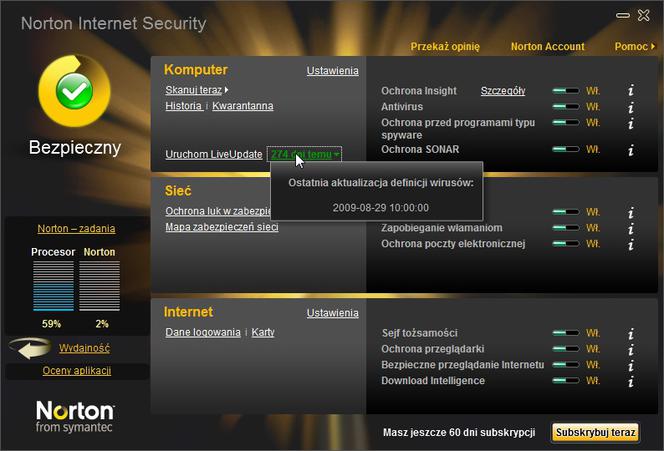Click Masz jeszcze 60 dni subskrypcji text
The image size is (664, 451).
point(459,433)
